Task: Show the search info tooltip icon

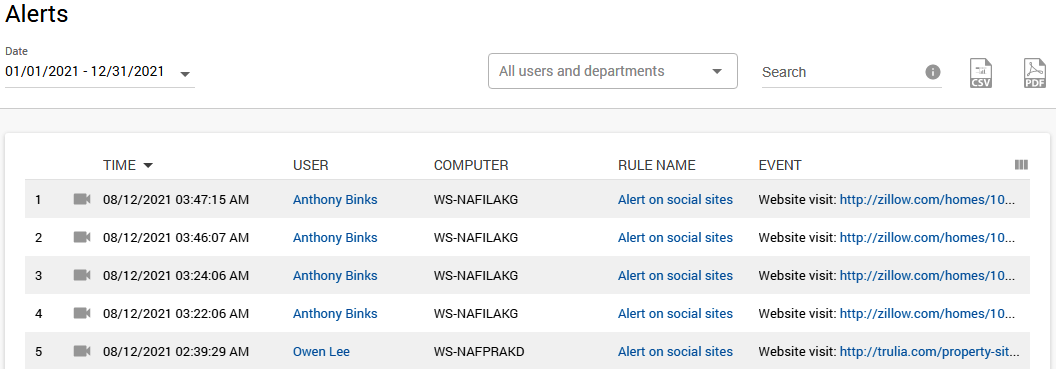Action: pyautogui.click(x=933, y=72)
